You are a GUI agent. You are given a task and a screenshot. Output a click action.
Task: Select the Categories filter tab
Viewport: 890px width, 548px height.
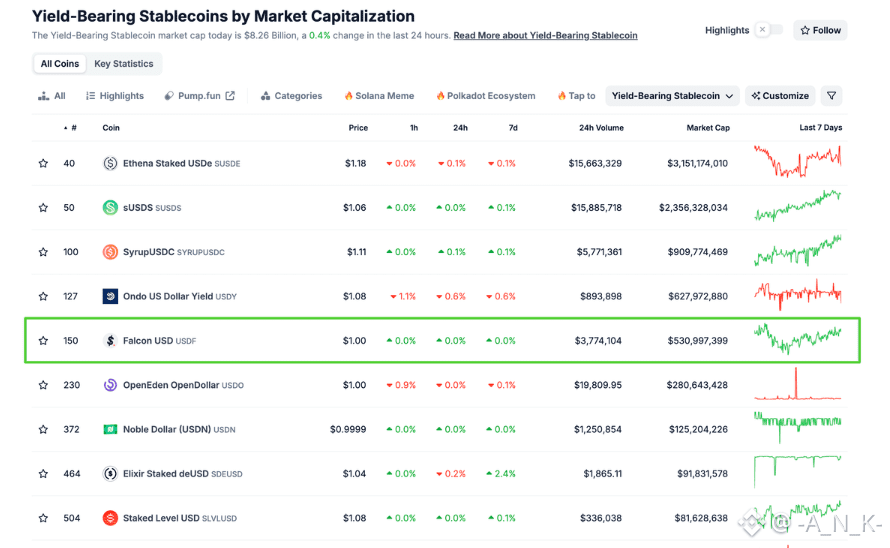tap(291, 96)
